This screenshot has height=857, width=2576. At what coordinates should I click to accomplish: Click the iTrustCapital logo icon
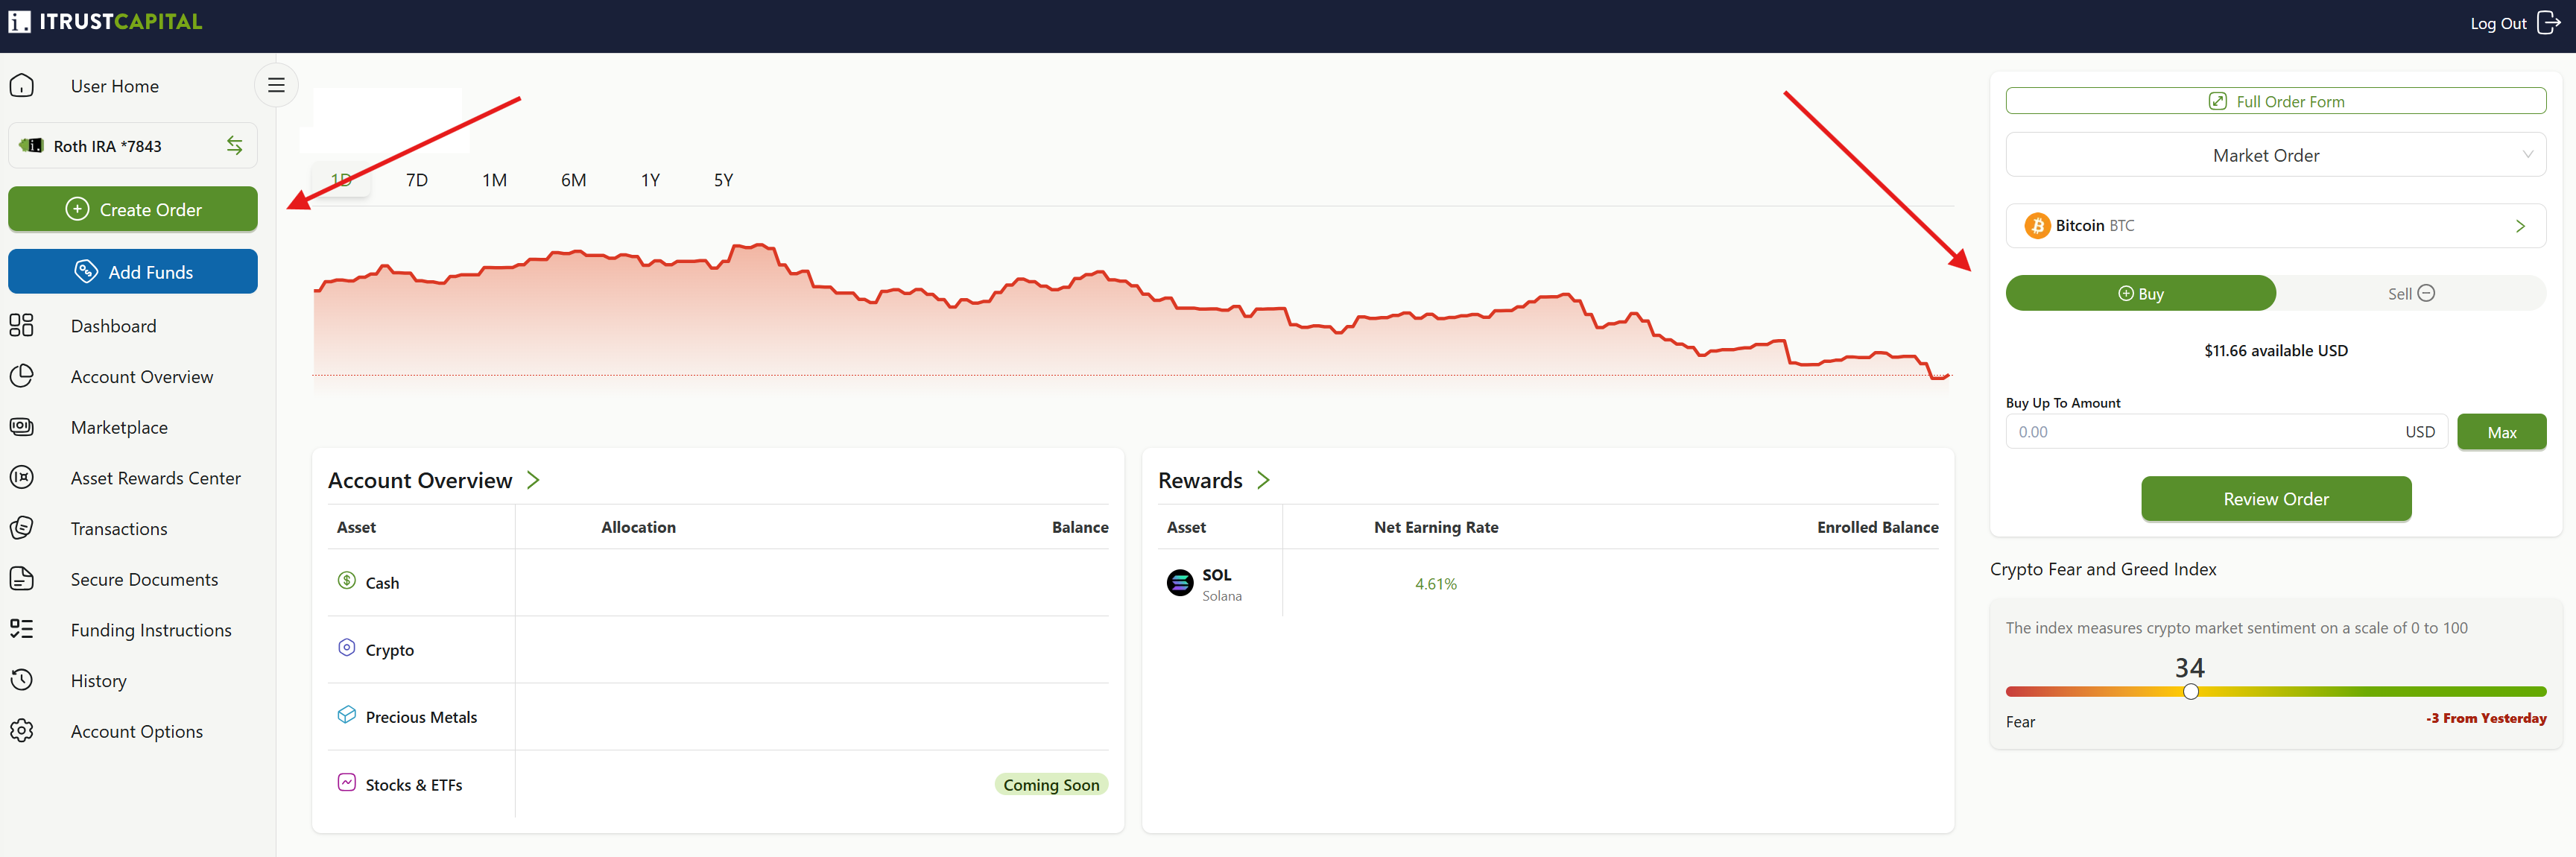point(20,22)
